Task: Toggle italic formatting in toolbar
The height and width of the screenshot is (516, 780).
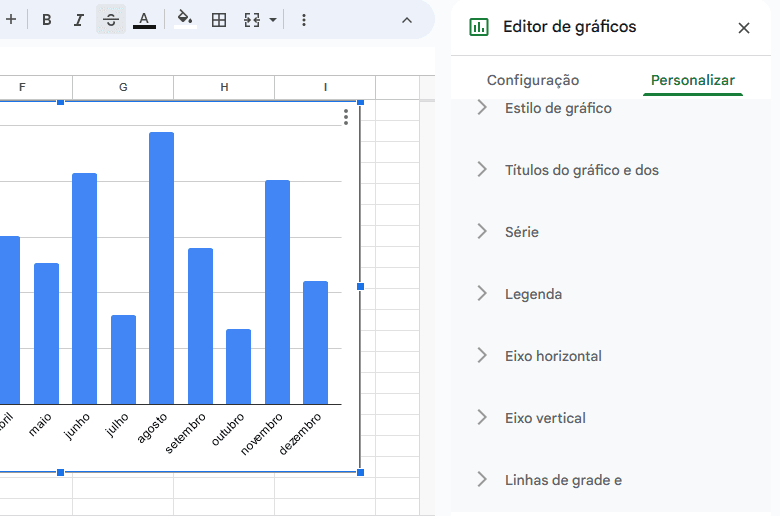Action: [x=79, y=20]
